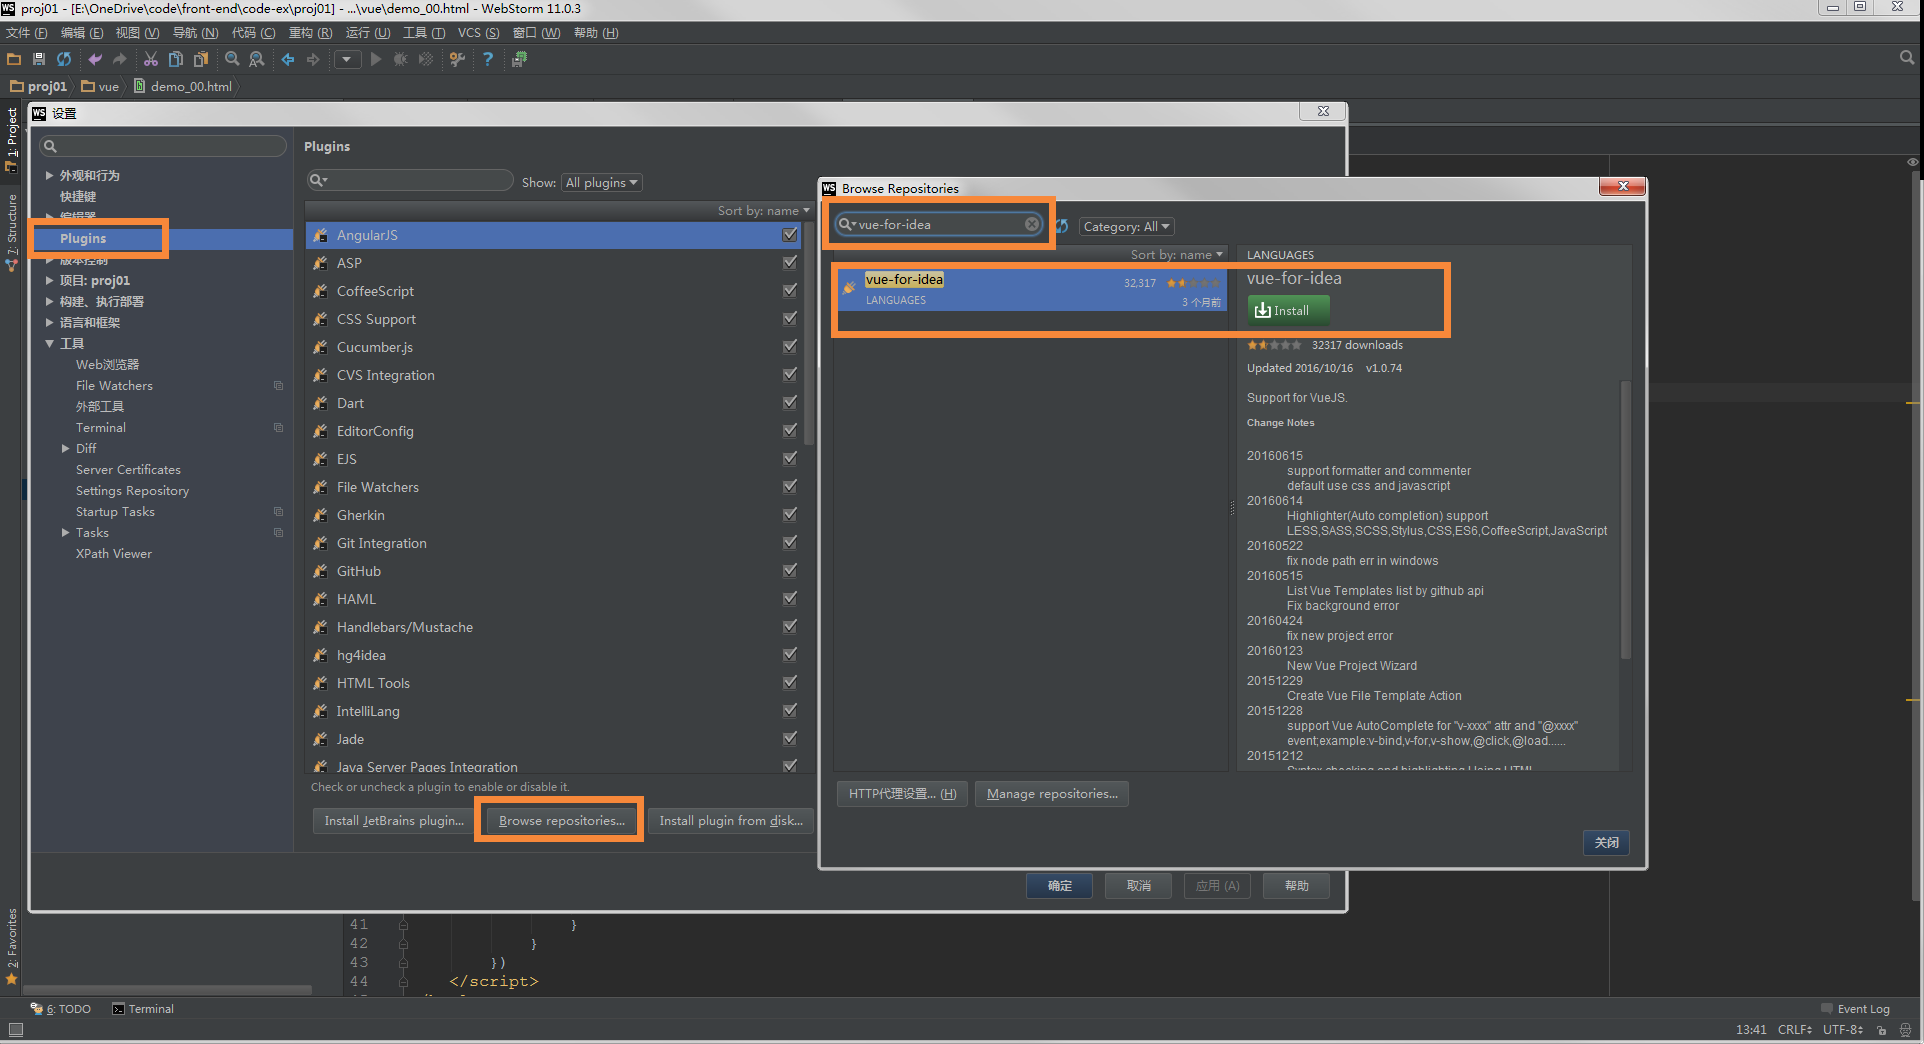Open Settings via the wrench toolbar icon

pos(457,59)
